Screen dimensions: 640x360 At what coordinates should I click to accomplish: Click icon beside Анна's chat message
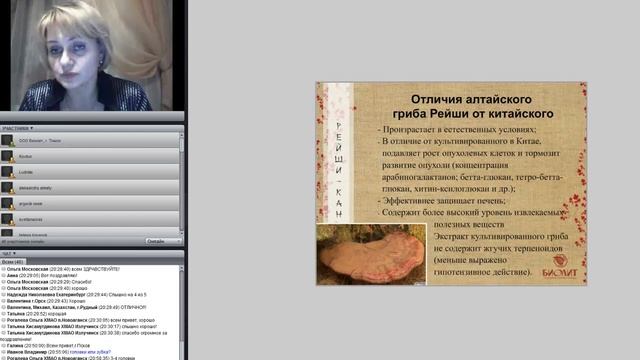[x=3, y=276]
